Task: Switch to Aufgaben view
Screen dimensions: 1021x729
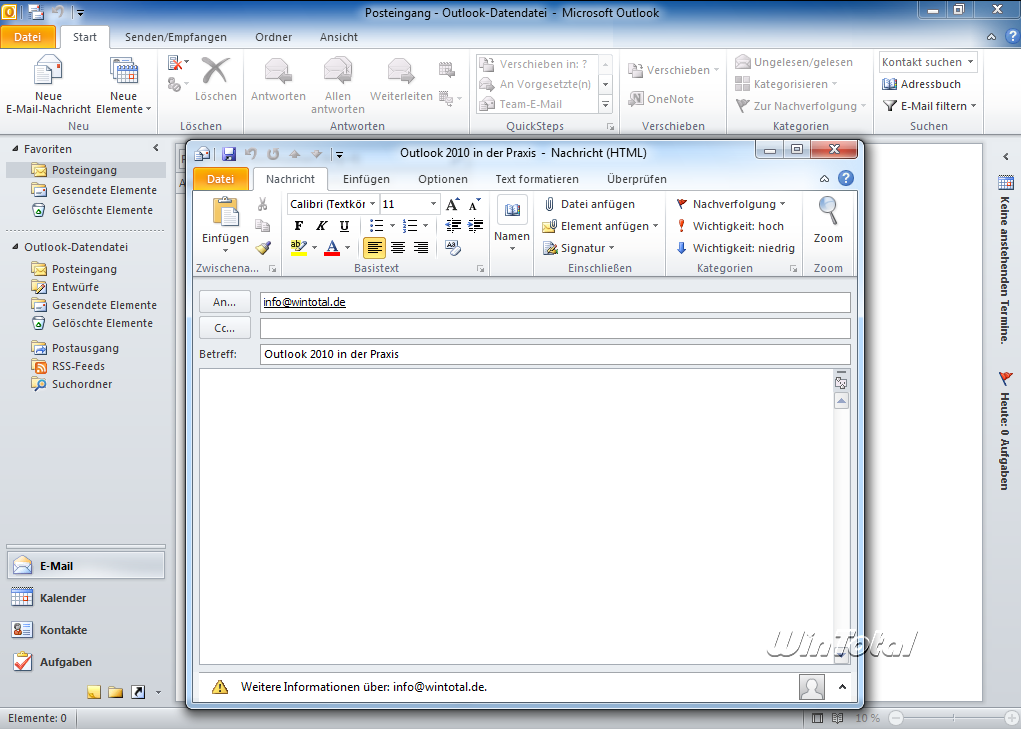Action: (x=85, y=661)
